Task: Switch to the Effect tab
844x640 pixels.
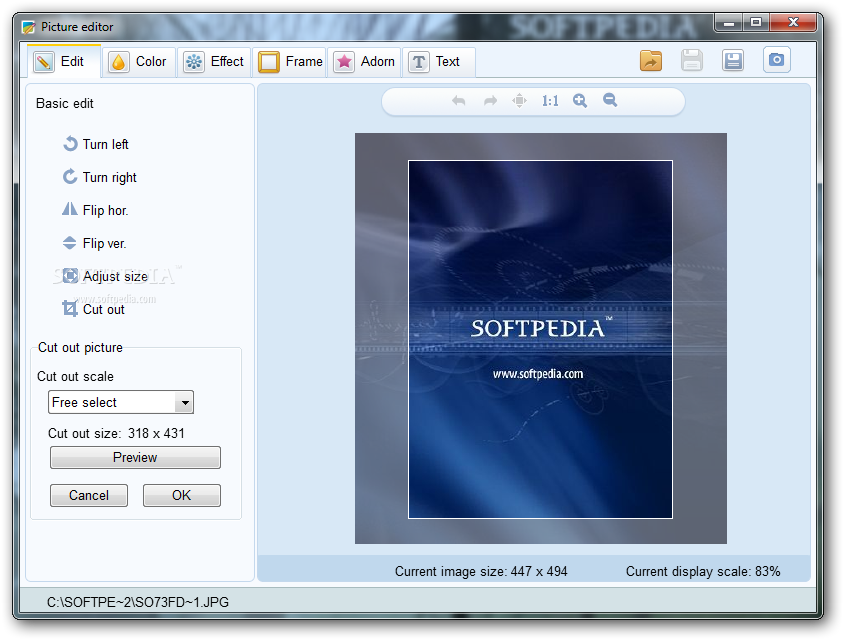Action: coord(214,62)
